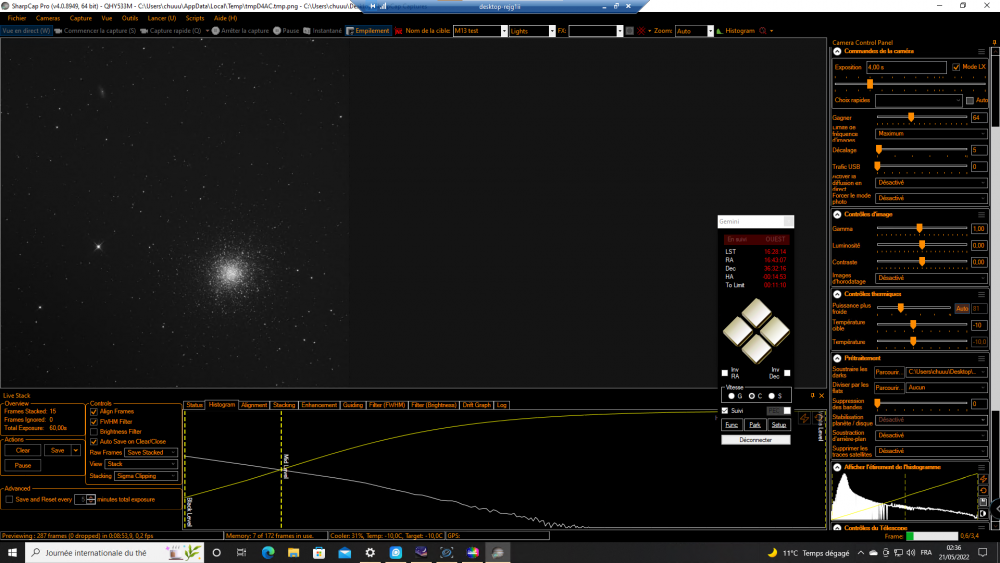This screenshot has height=563, width=1000.
Task: Click the save icon in histogram panel
Action: point(983,502)
